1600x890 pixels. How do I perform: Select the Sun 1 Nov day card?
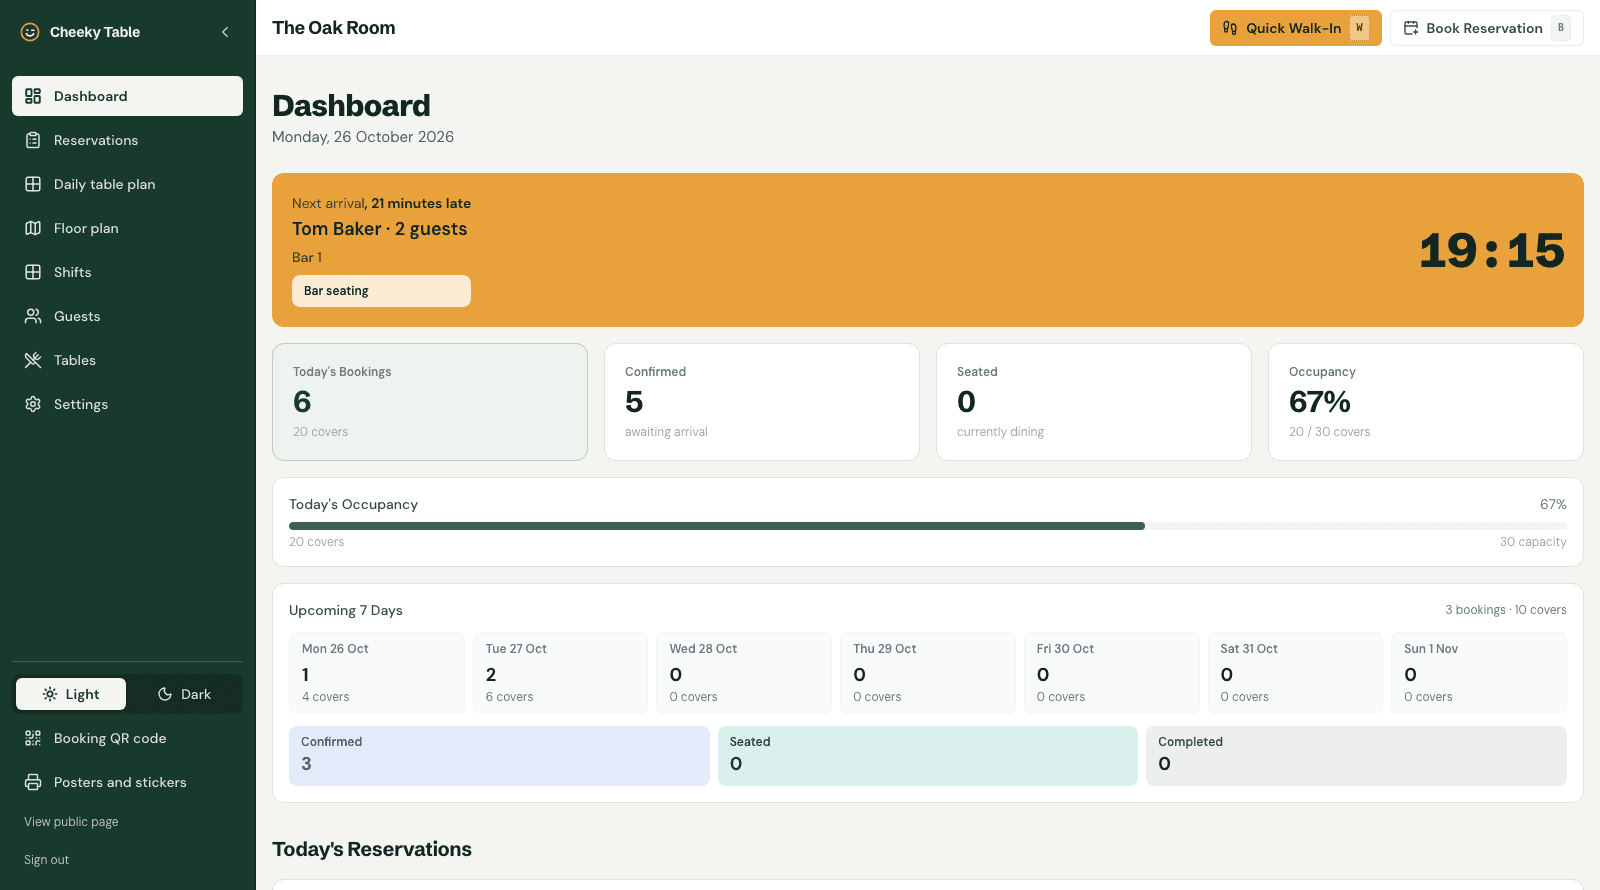click(1479, 673)
